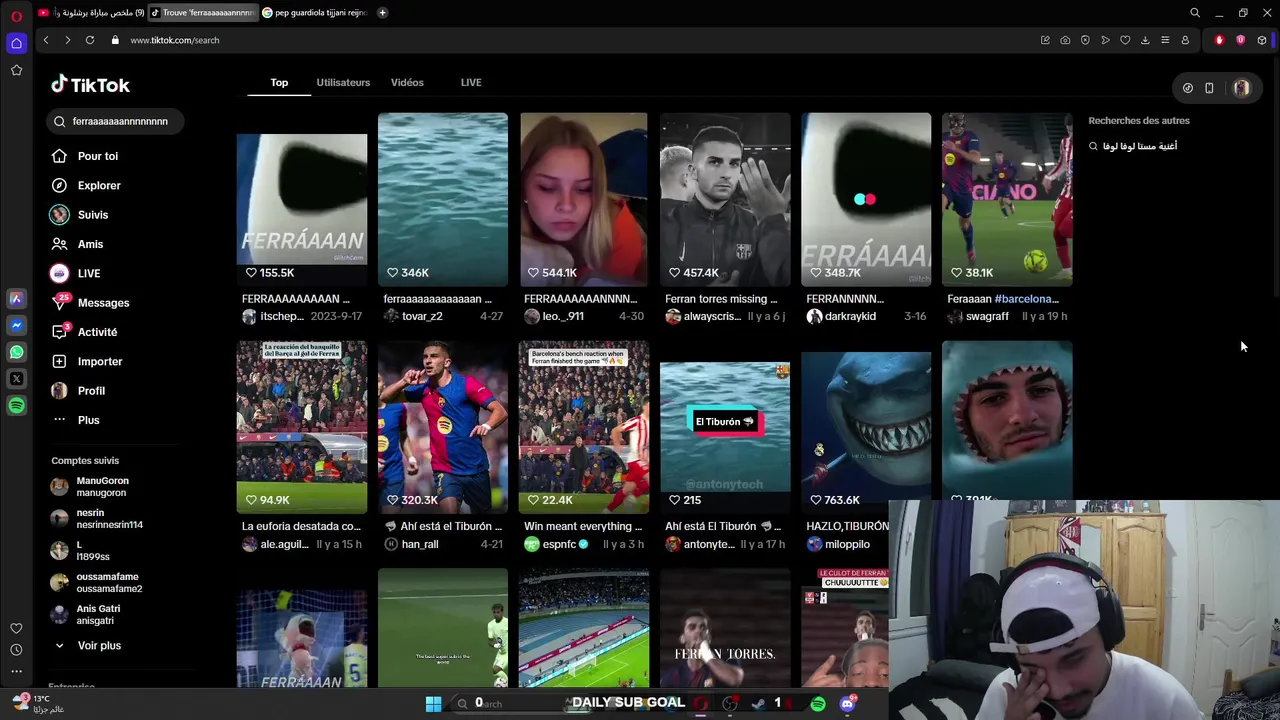Open tab search magnifier in title bar
The width and height of the screenshot is (1280, 720).
(1195, 13)
